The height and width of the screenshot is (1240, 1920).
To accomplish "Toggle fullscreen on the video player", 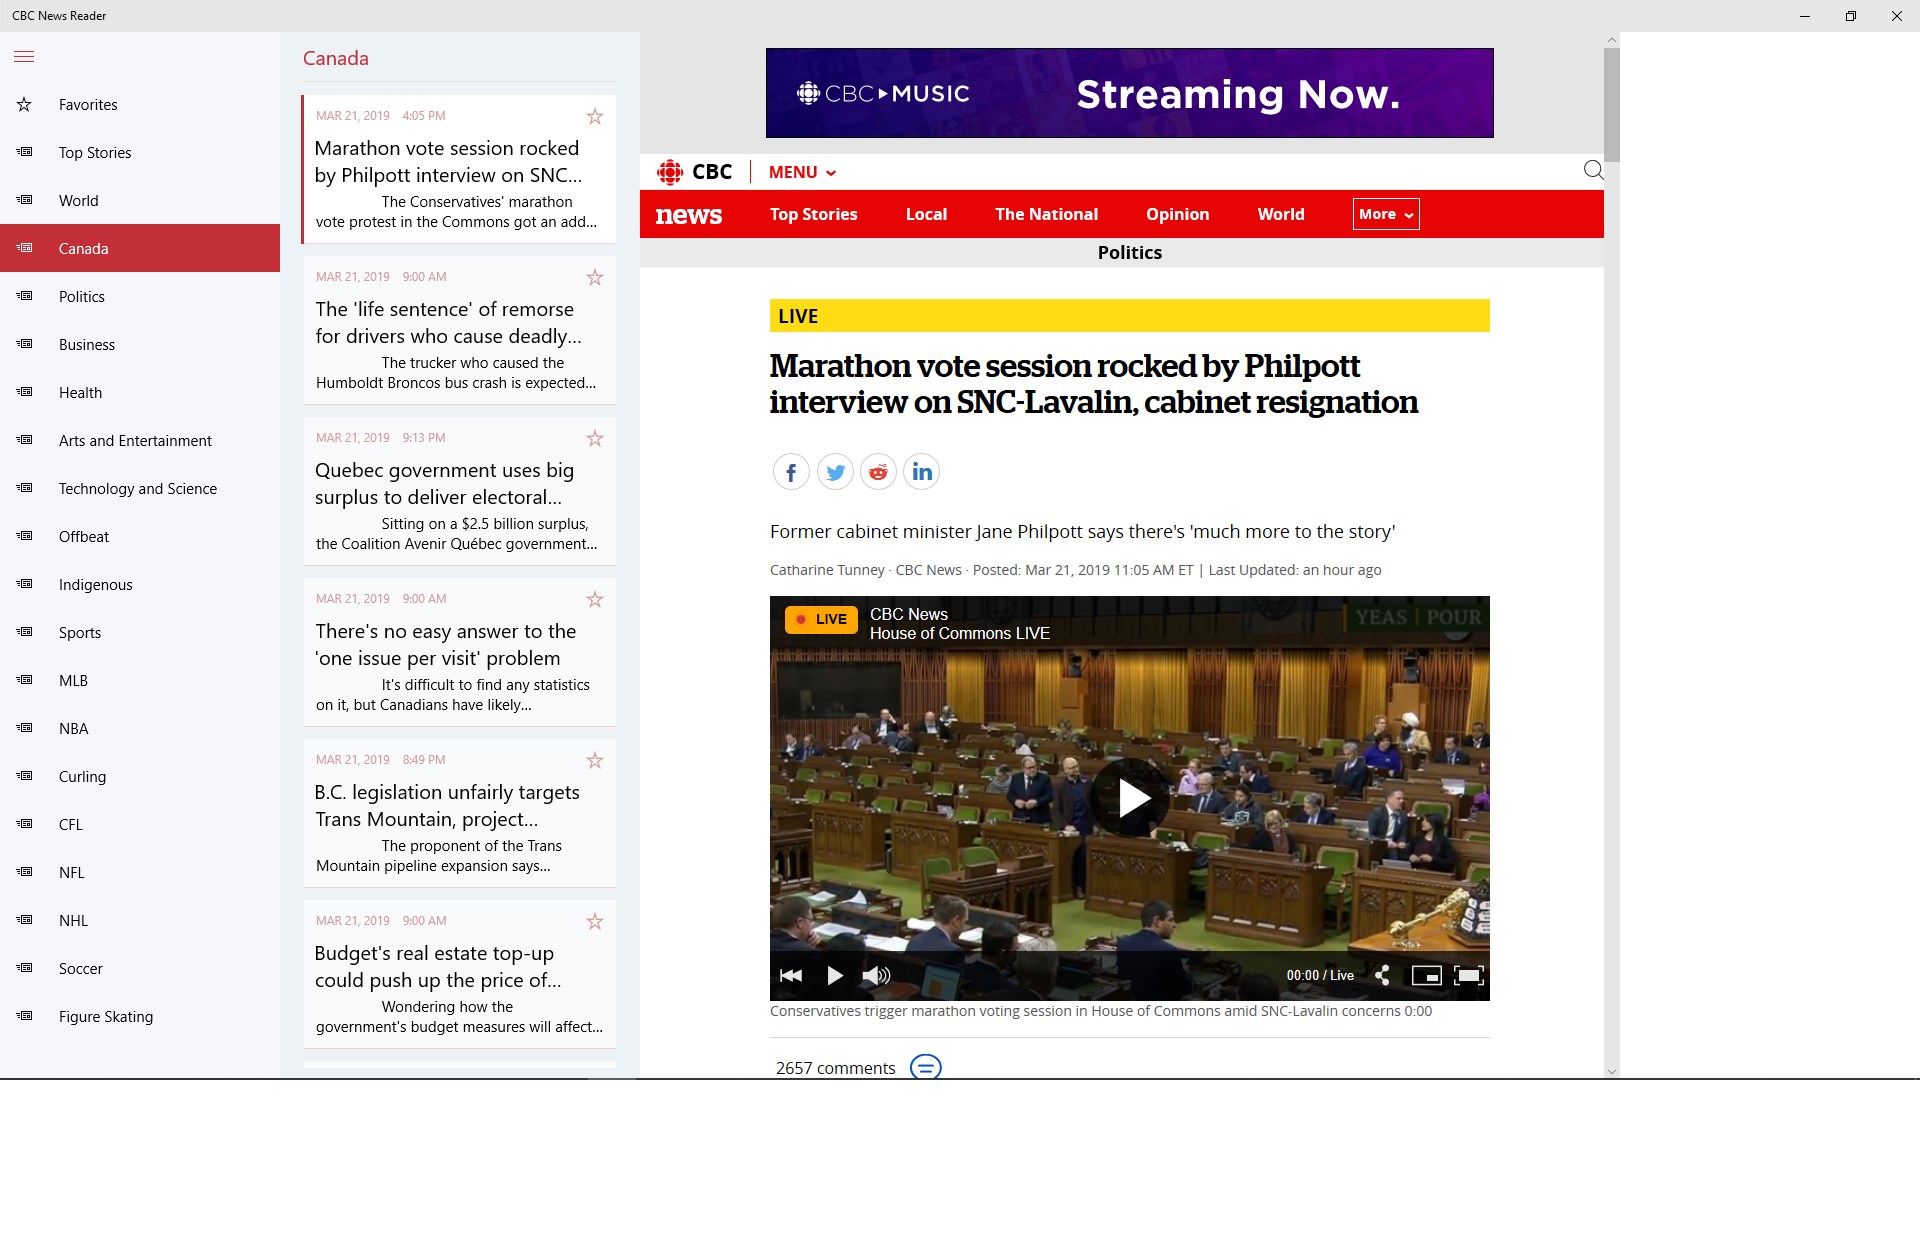I will [1468, 975].
